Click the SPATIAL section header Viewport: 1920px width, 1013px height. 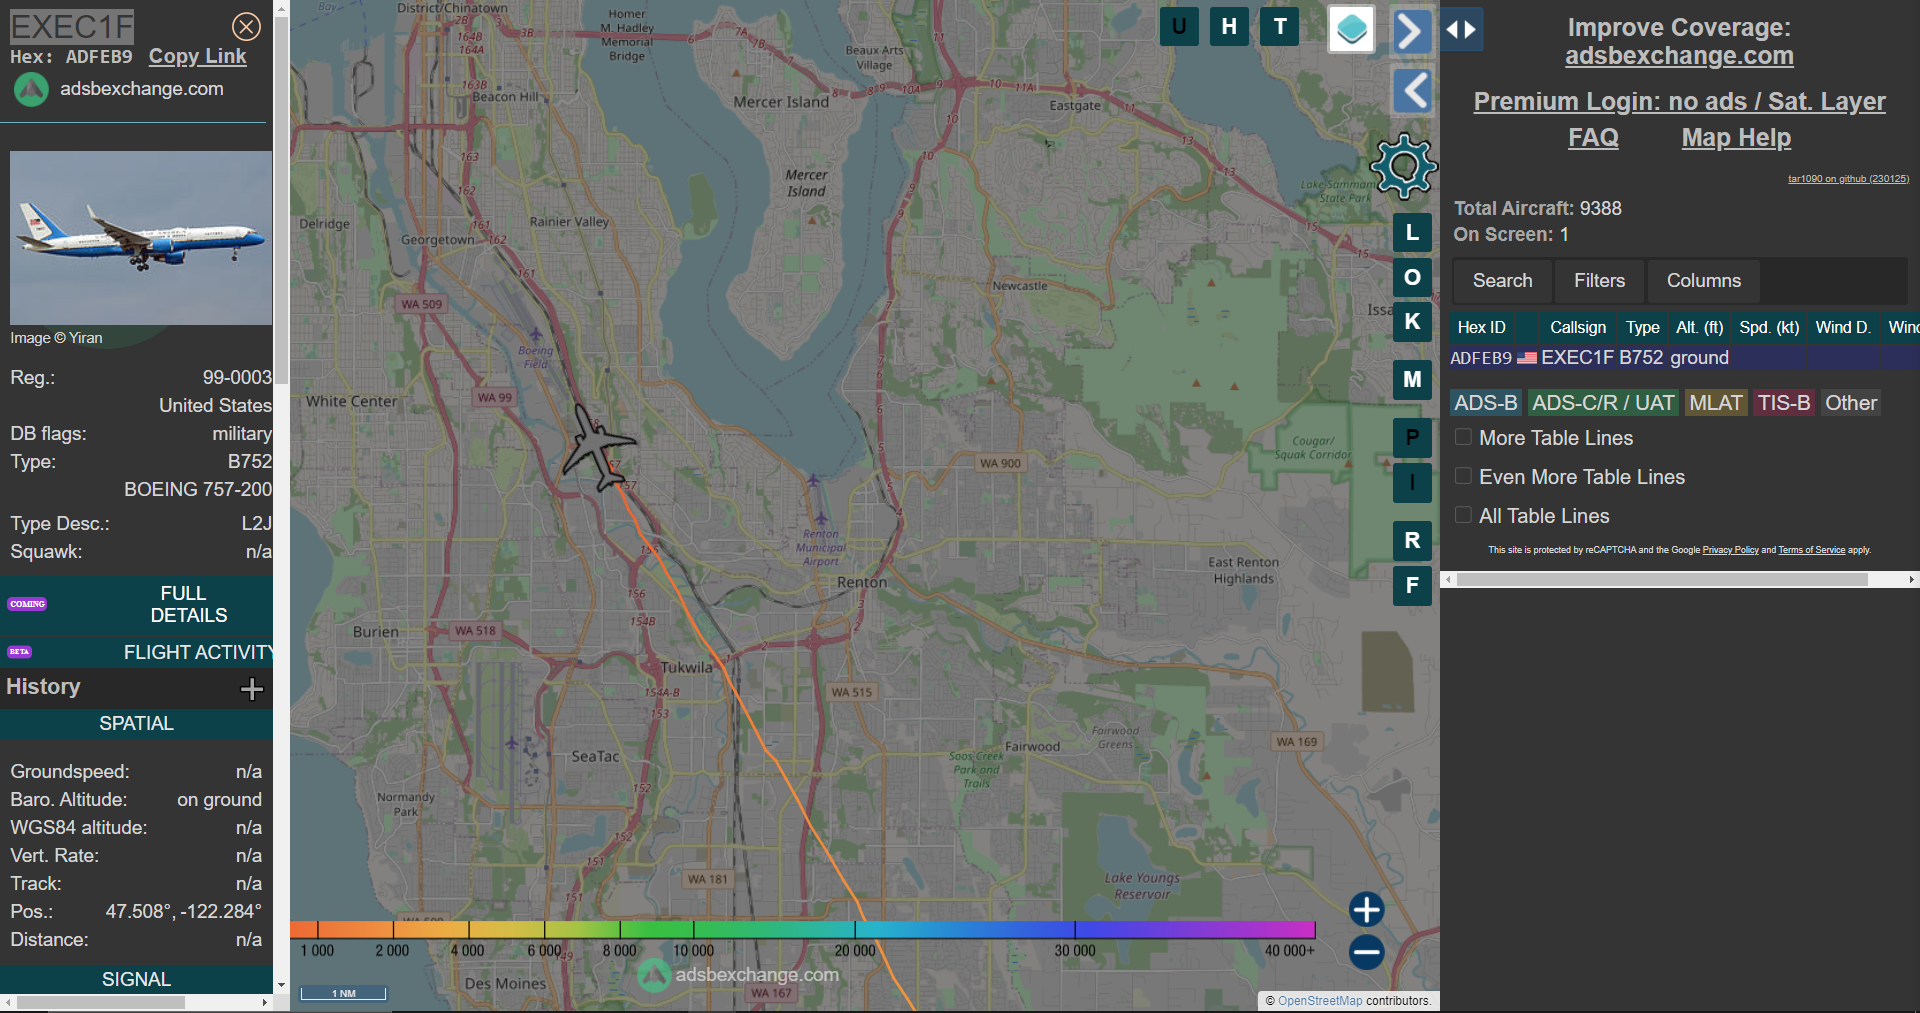point(136,723)
